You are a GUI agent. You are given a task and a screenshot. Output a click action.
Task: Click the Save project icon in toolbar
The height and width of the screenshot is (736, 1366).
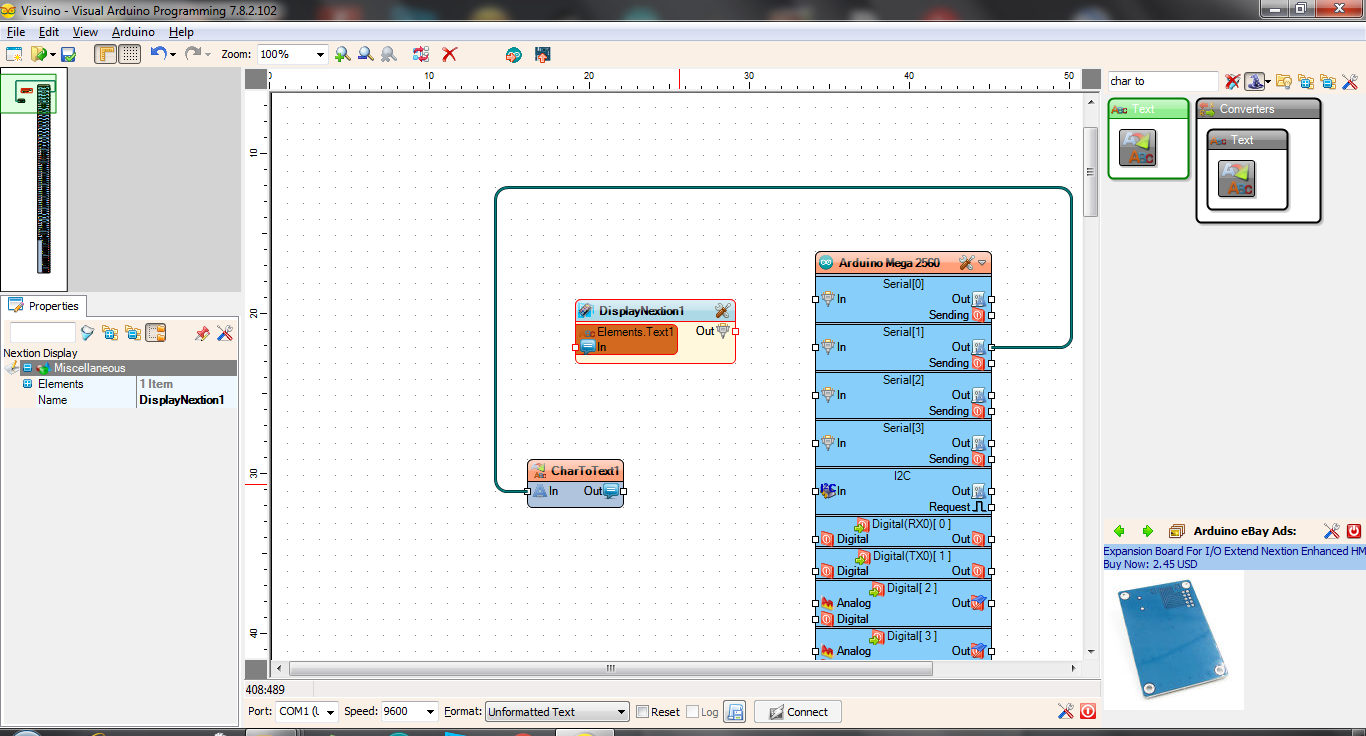tap(69, 54)
